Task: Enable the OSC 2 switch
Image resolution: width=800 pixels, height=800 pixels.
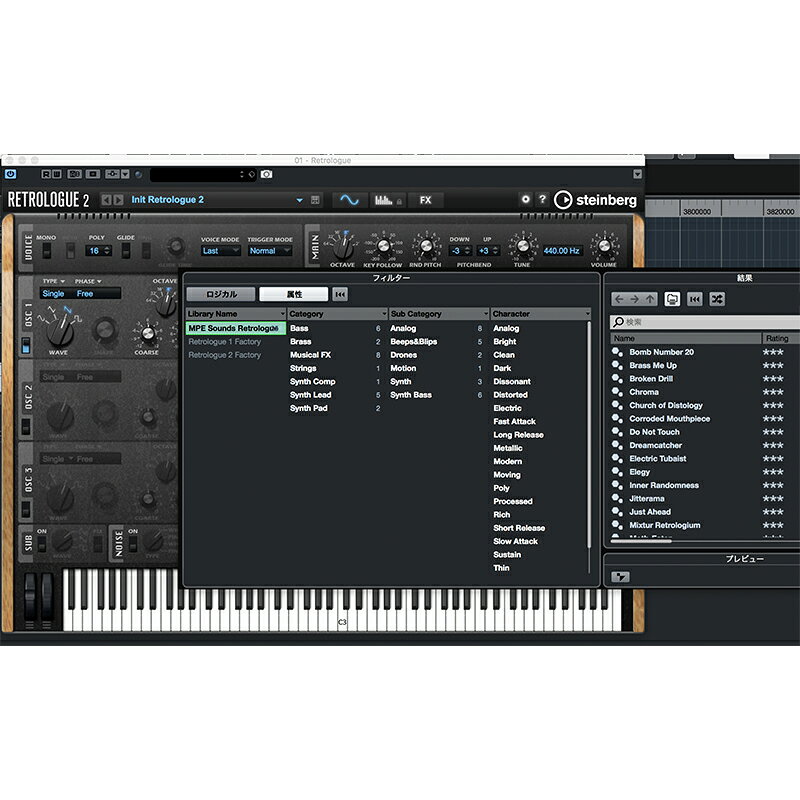Action: (26, 426)
